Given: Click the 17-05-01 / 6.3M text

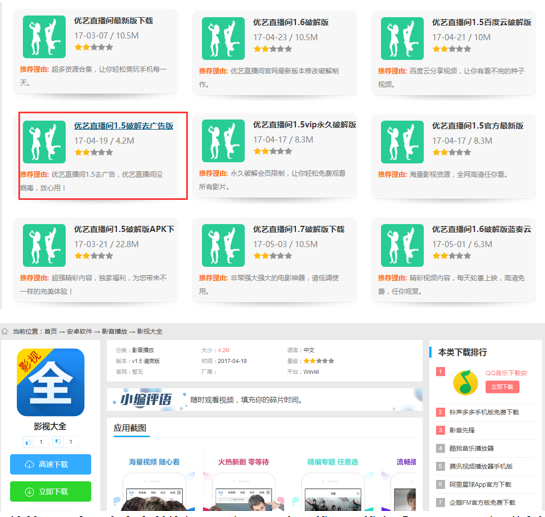Looking at the screenshot, I should point(462,244).
